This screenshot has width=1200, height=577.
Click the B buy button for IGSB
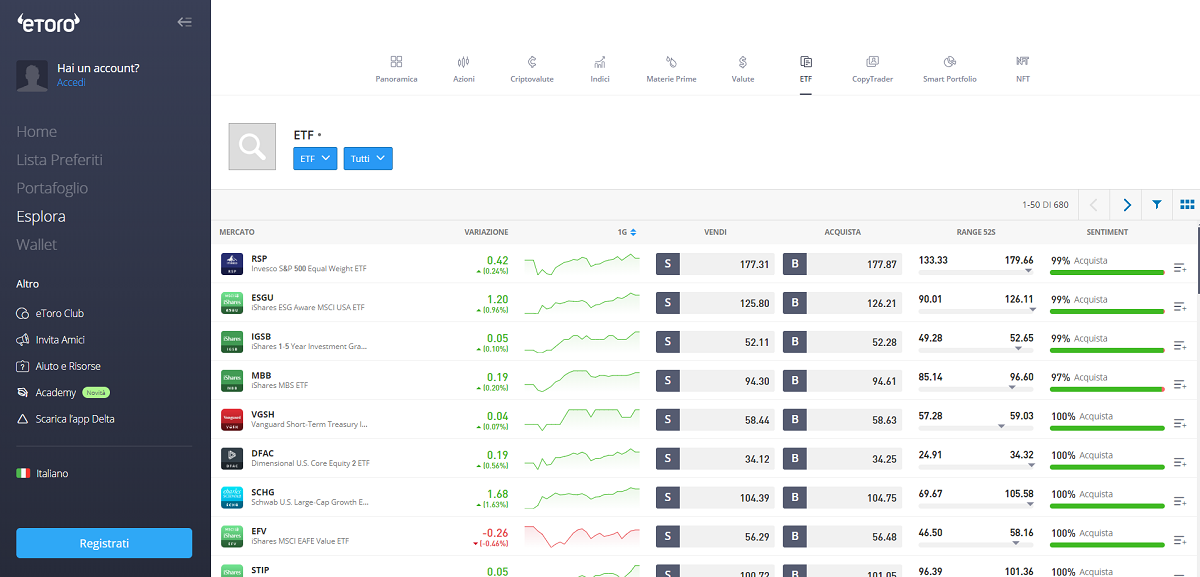tap(795, 342)
